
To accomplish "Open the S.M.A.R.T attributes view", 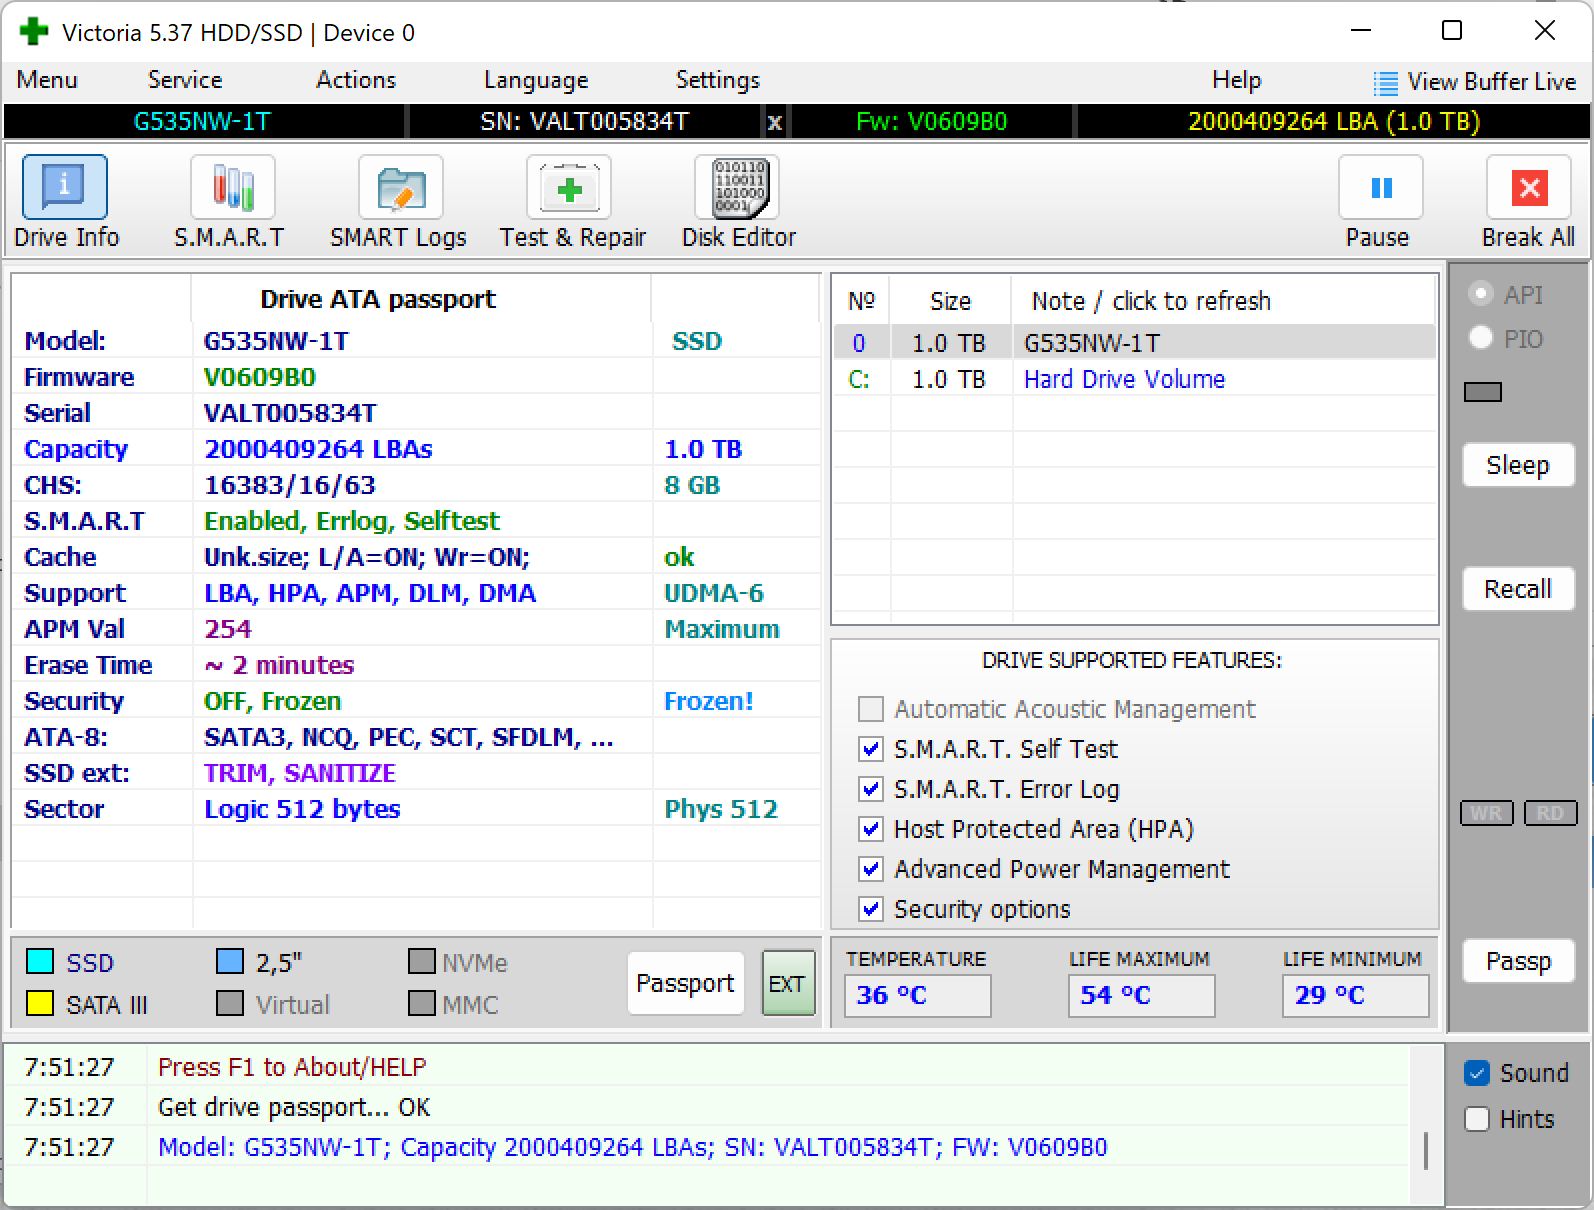I will [232, 188].
